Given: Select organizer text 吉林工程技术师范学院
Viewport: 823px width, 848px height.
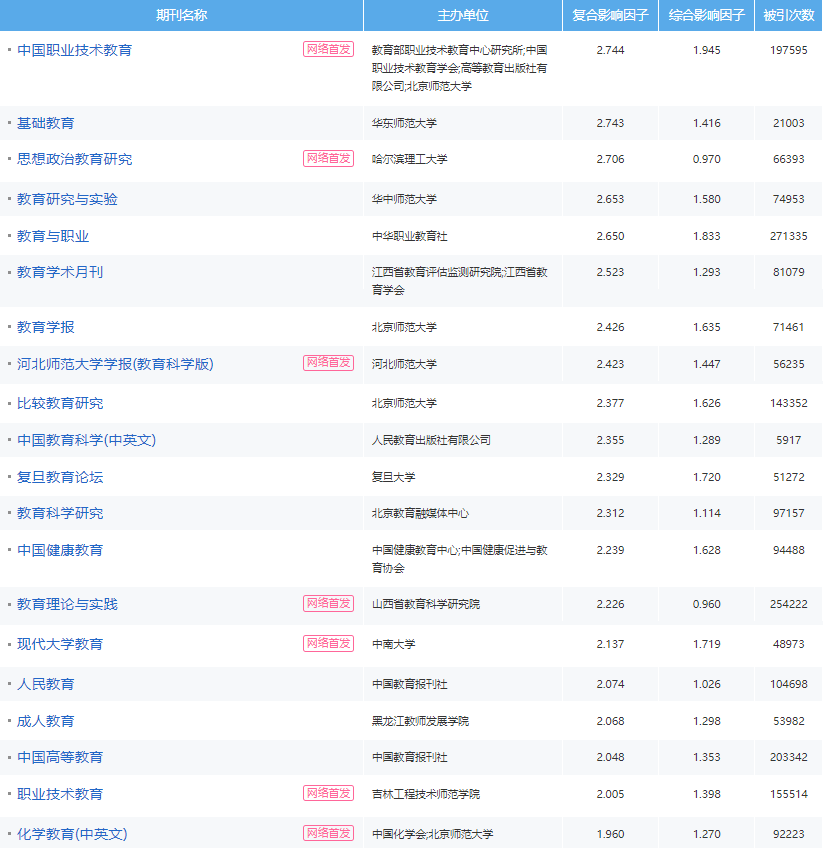Looking at the screenshot, I should coord(426,794).
